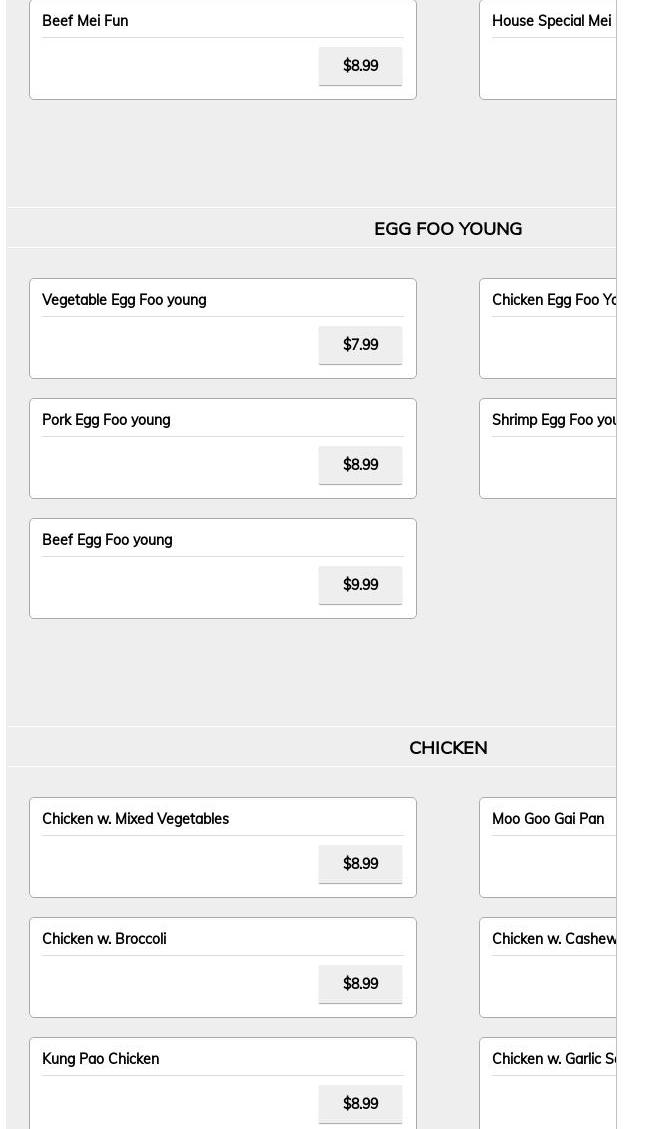Open the Chicken Egg Foo Young item
Viewport: 650px width, 1129px height.
point(554,300)
